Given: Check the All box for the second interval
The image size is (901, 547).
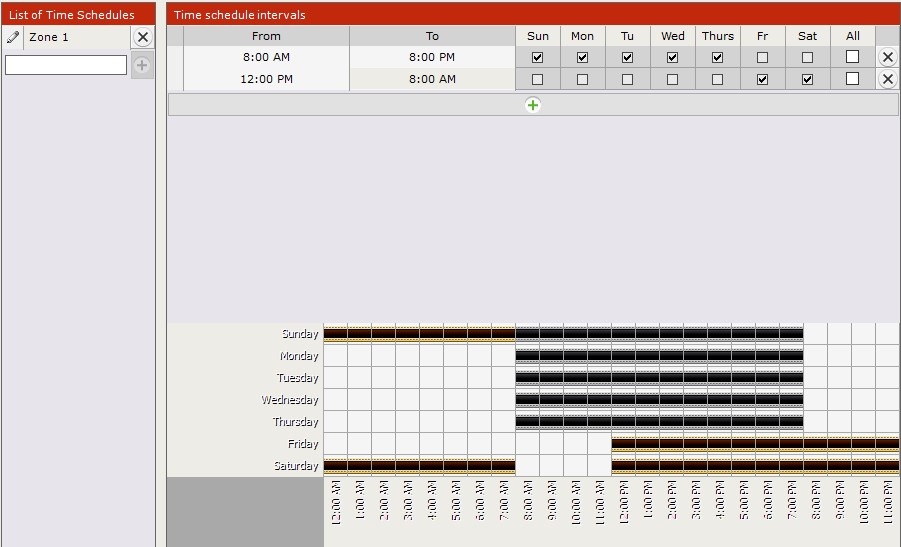Looking at the screenshot, I should pyautogui.click(x=852, y=79).
